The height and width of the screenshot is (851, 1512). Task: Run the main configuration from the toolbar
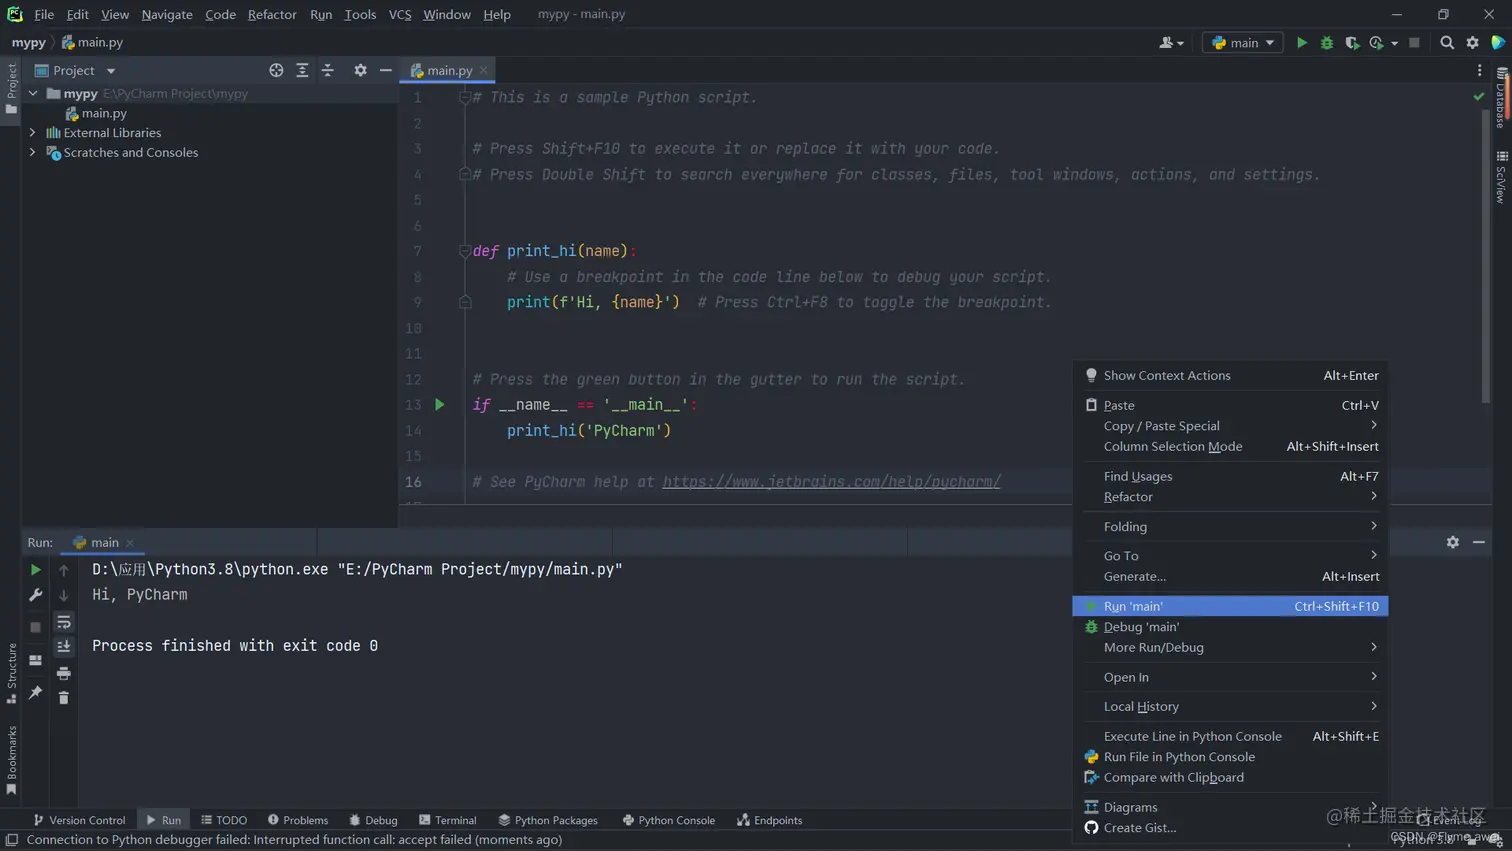pos(1301,43)
